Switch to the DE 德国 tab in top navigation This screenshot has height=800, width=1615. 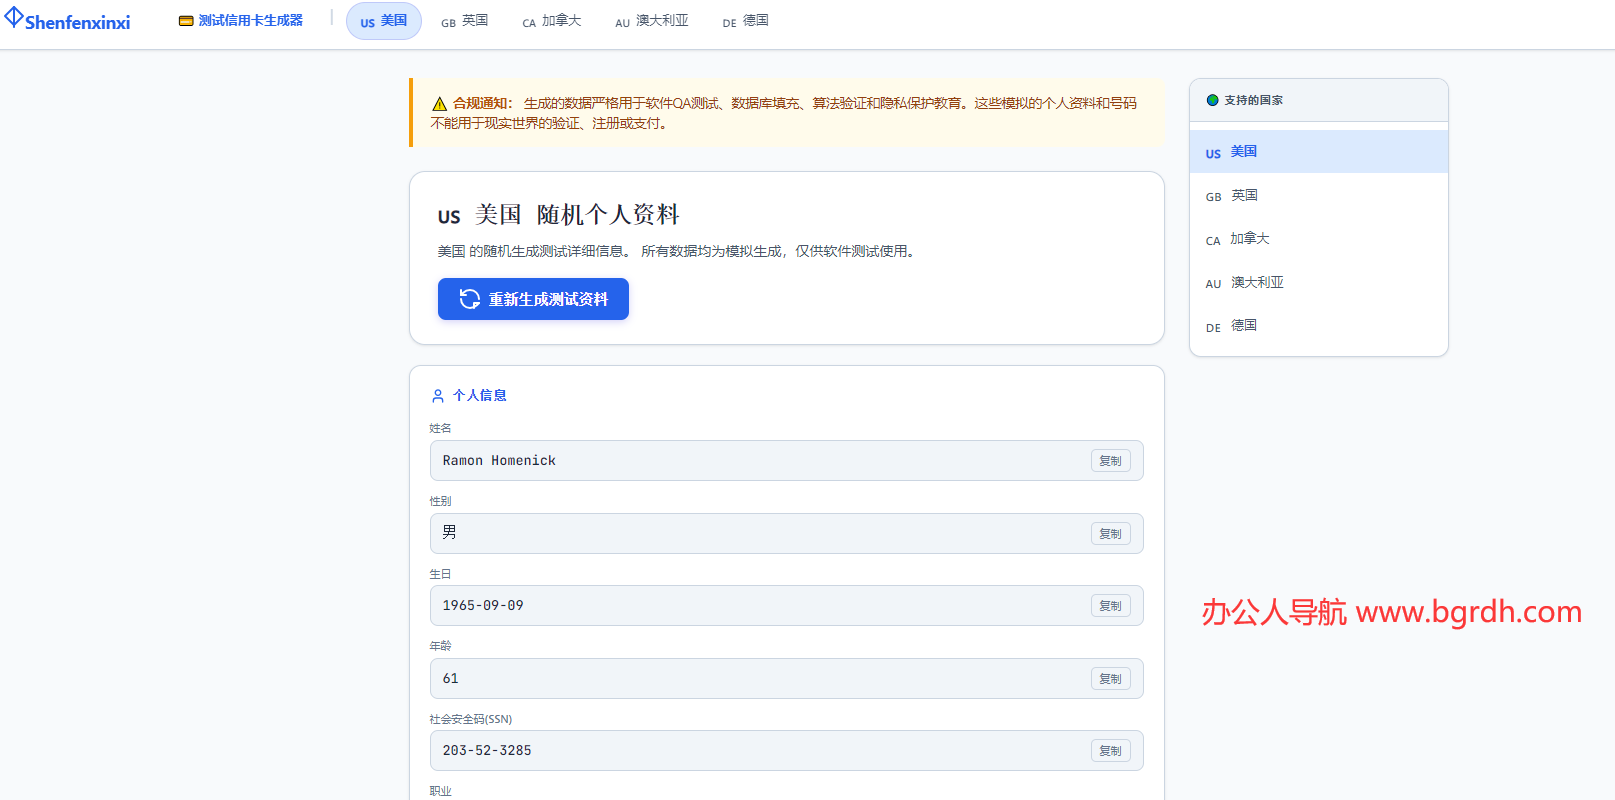[746, 21]
